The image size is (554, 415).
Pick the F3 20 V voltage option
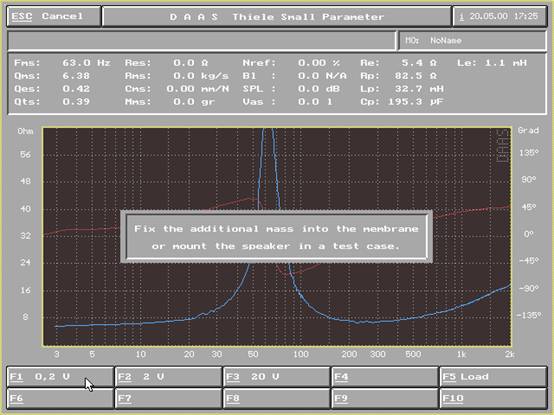pos(277,377)
